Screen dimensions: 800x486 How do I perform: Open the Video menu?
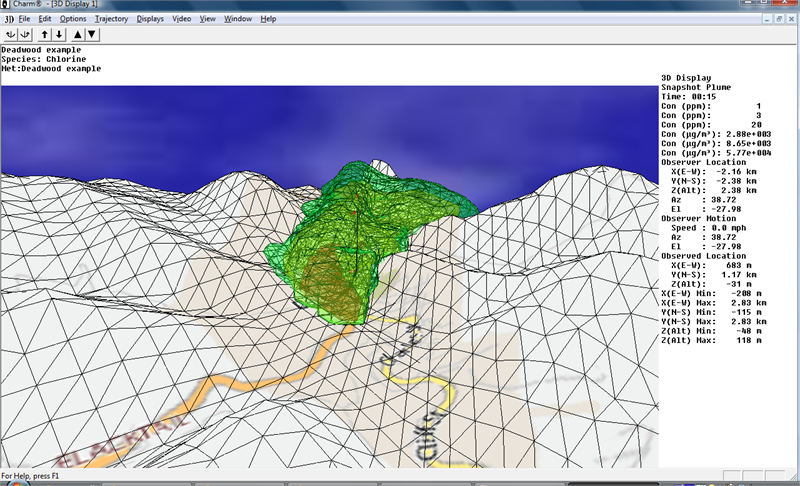click(182, 19)
